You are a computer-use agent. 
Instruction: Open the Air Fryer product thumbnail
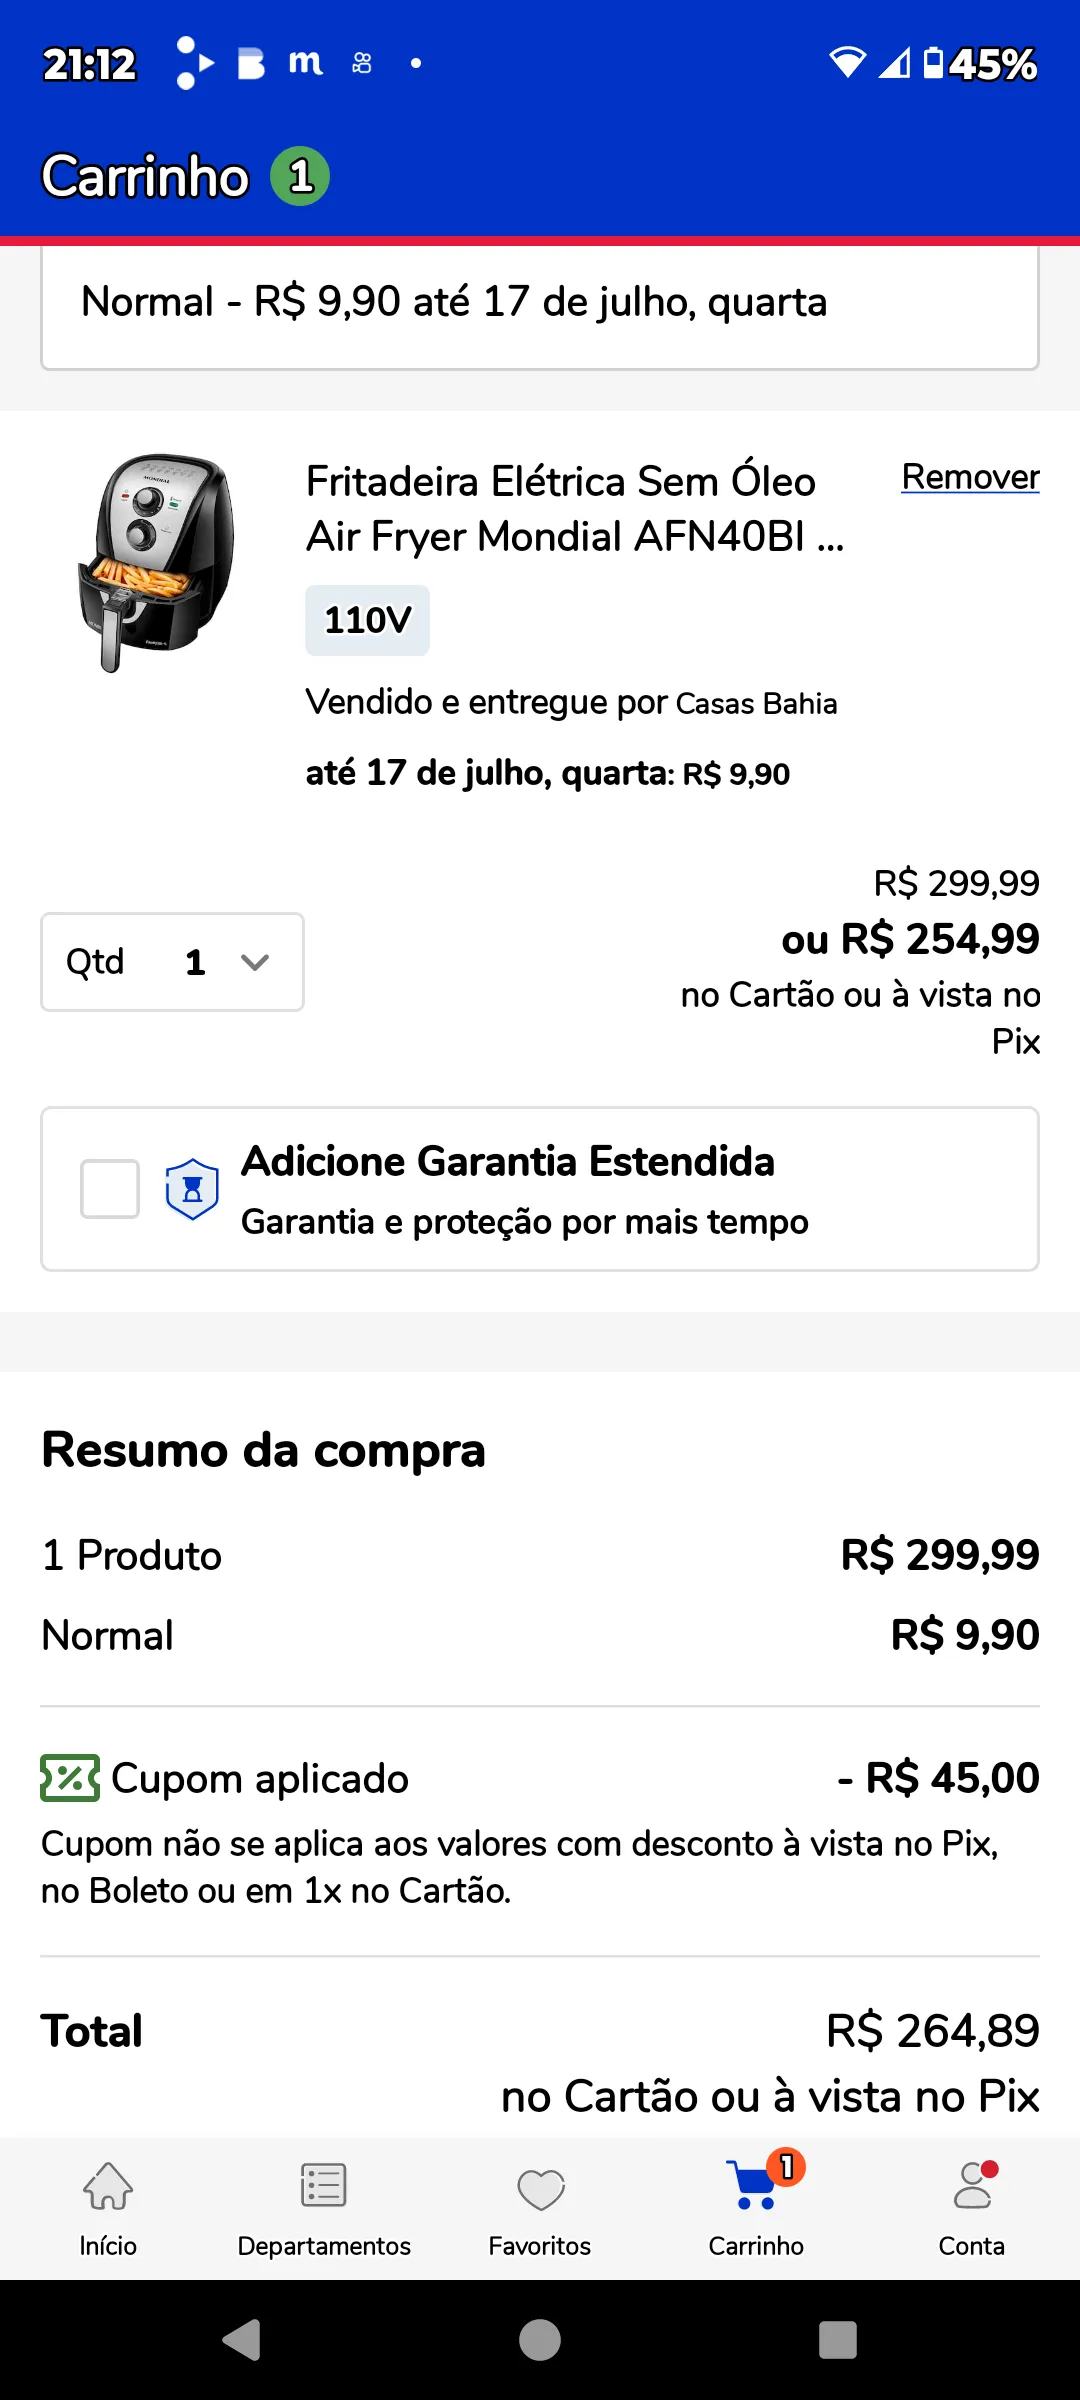point(157,563)
